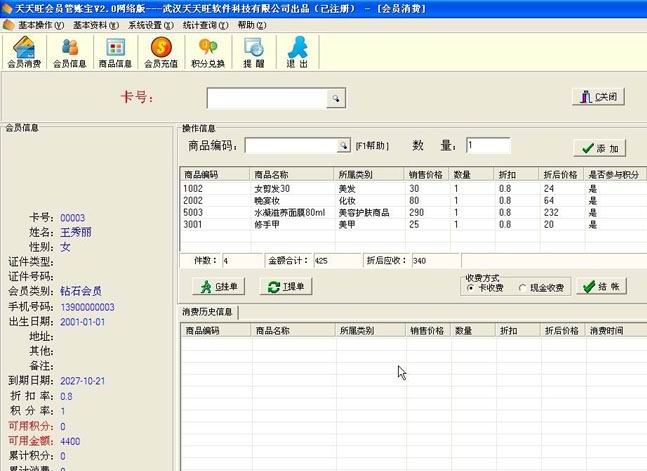Image resolution: width=647 pixels, height=471 pixels.
Task: Open 会员充值 toolbar icon
Action: click(x=161, y=52)
